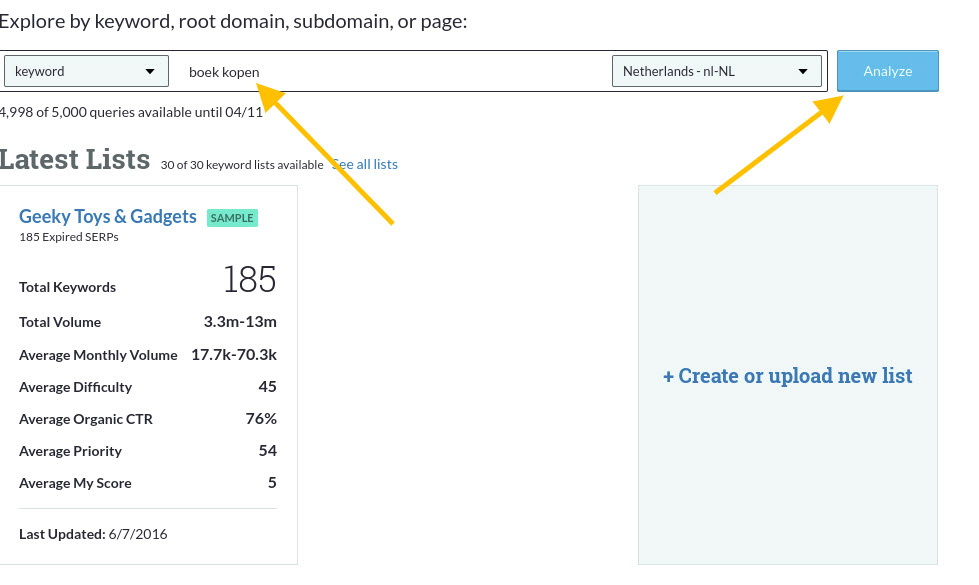This screenshot has width=979, height=585.
Task: Click the Average Monthly Volume value 17.7k-70.3k
Action: 234,355
